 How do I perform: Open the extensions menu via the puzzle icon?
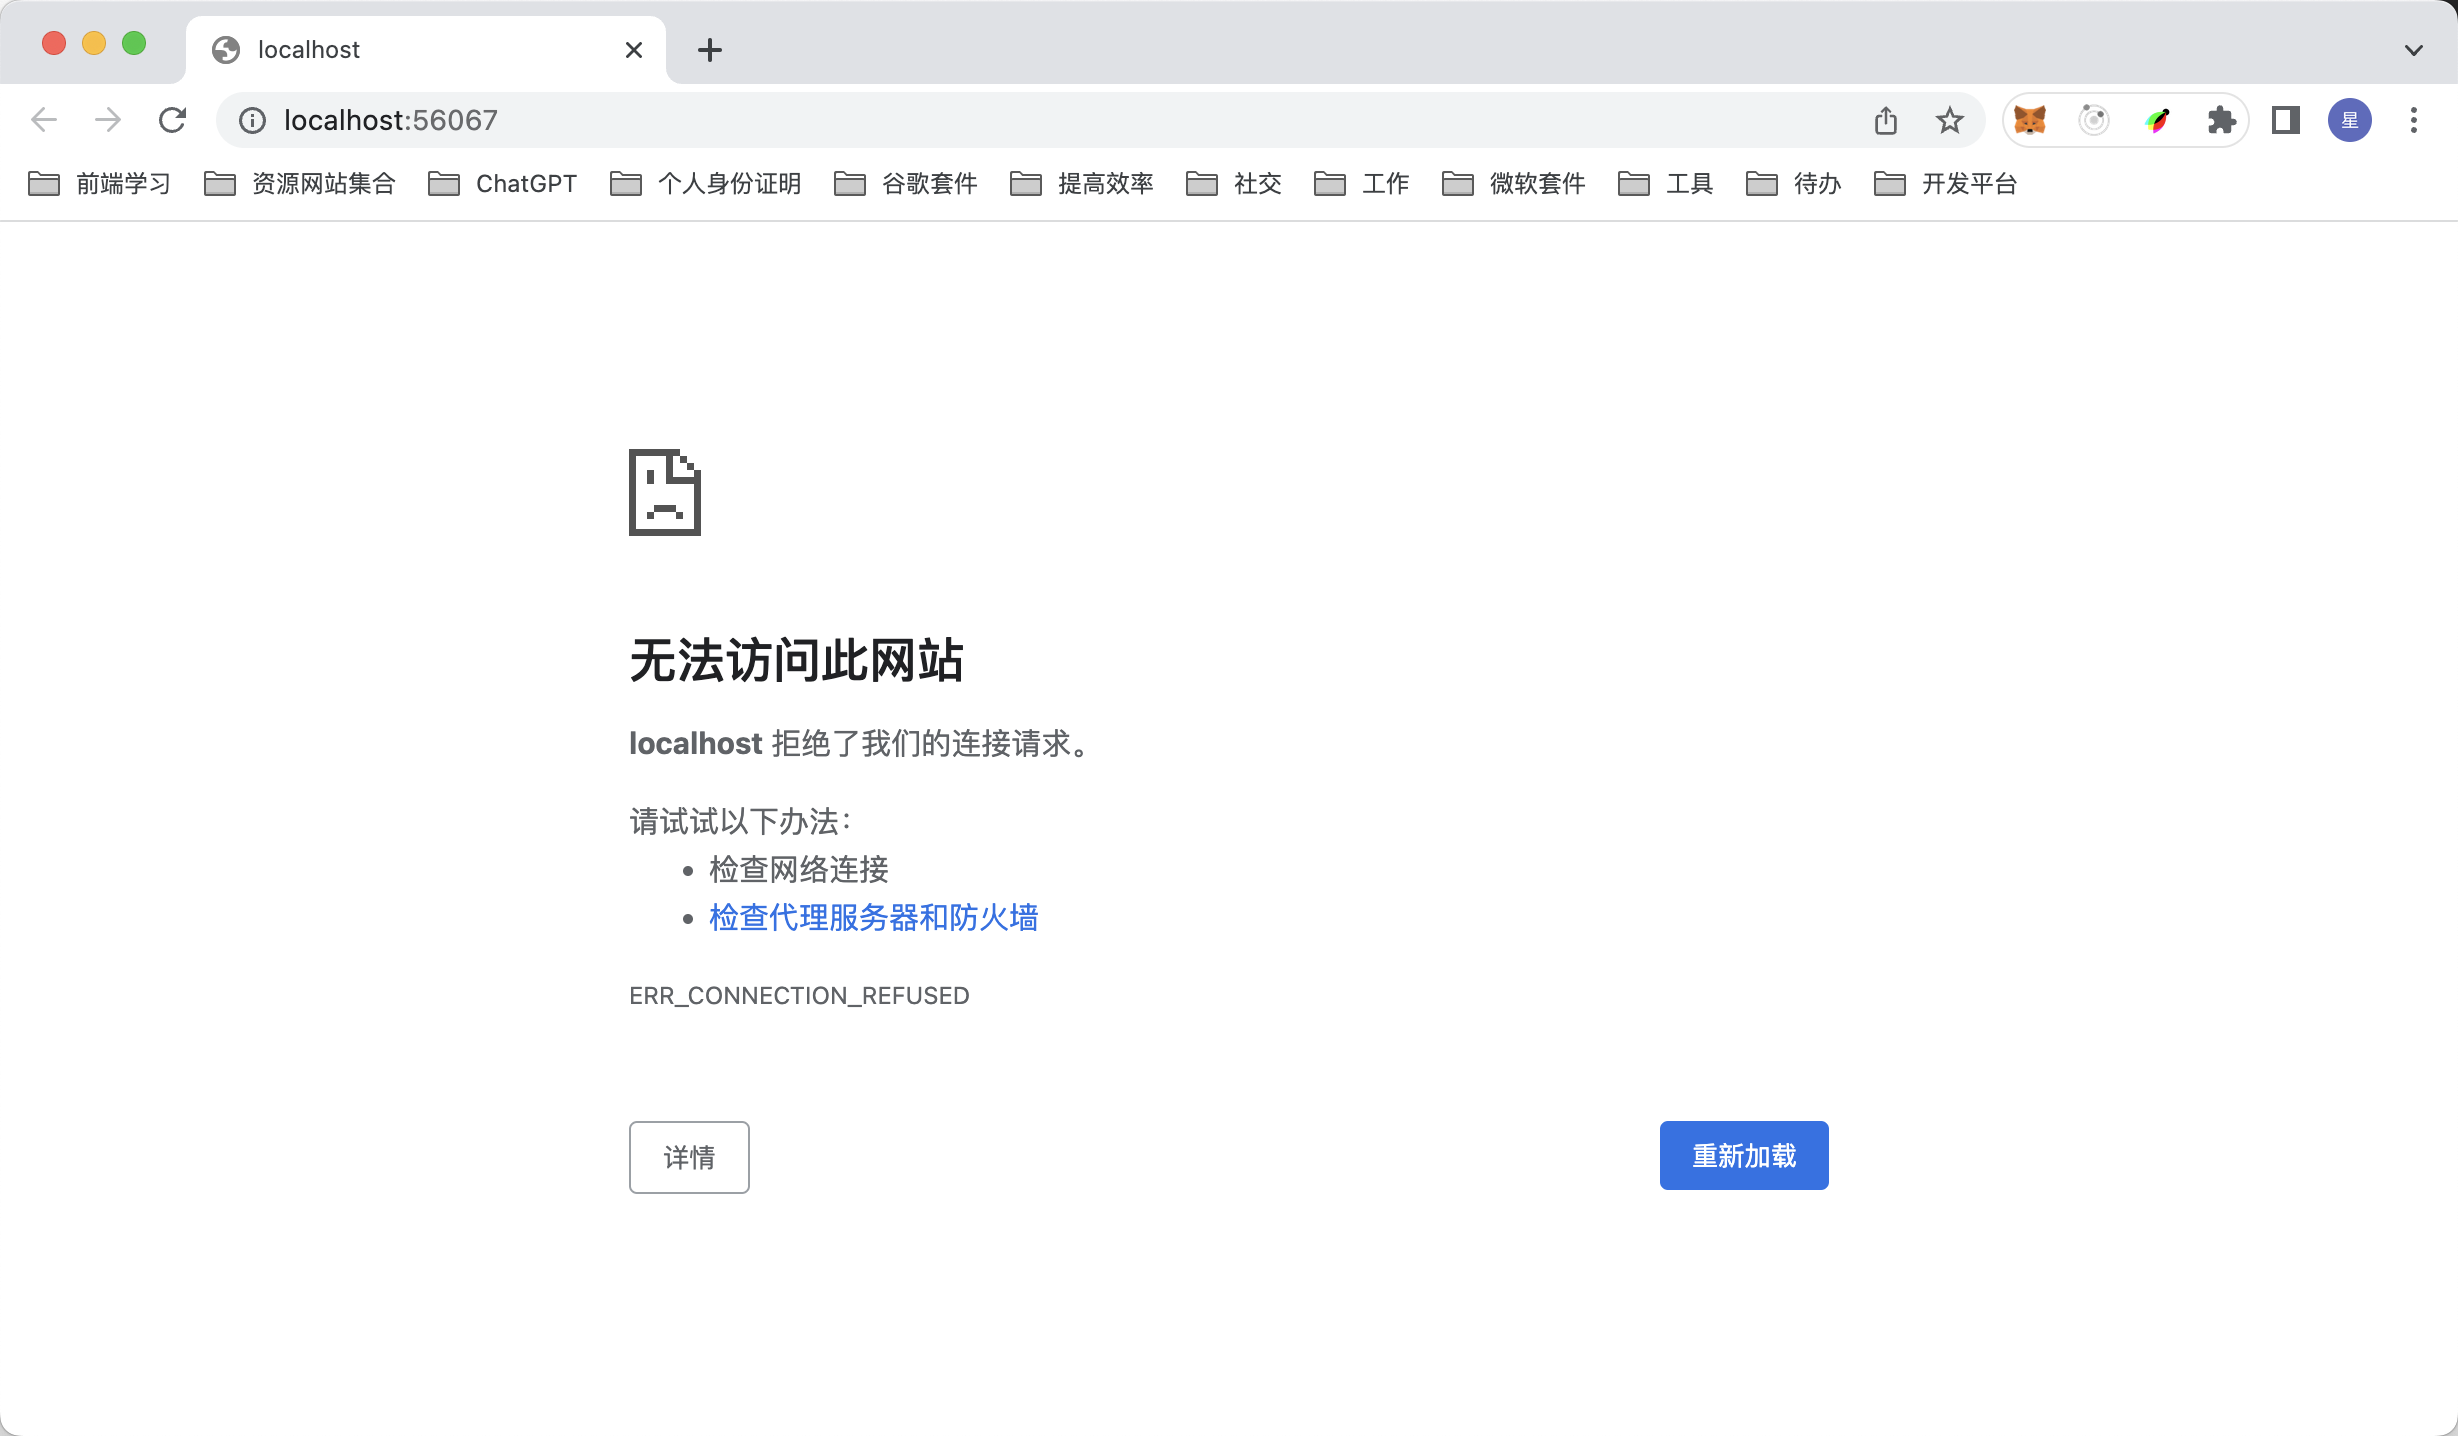(2222, 119)
